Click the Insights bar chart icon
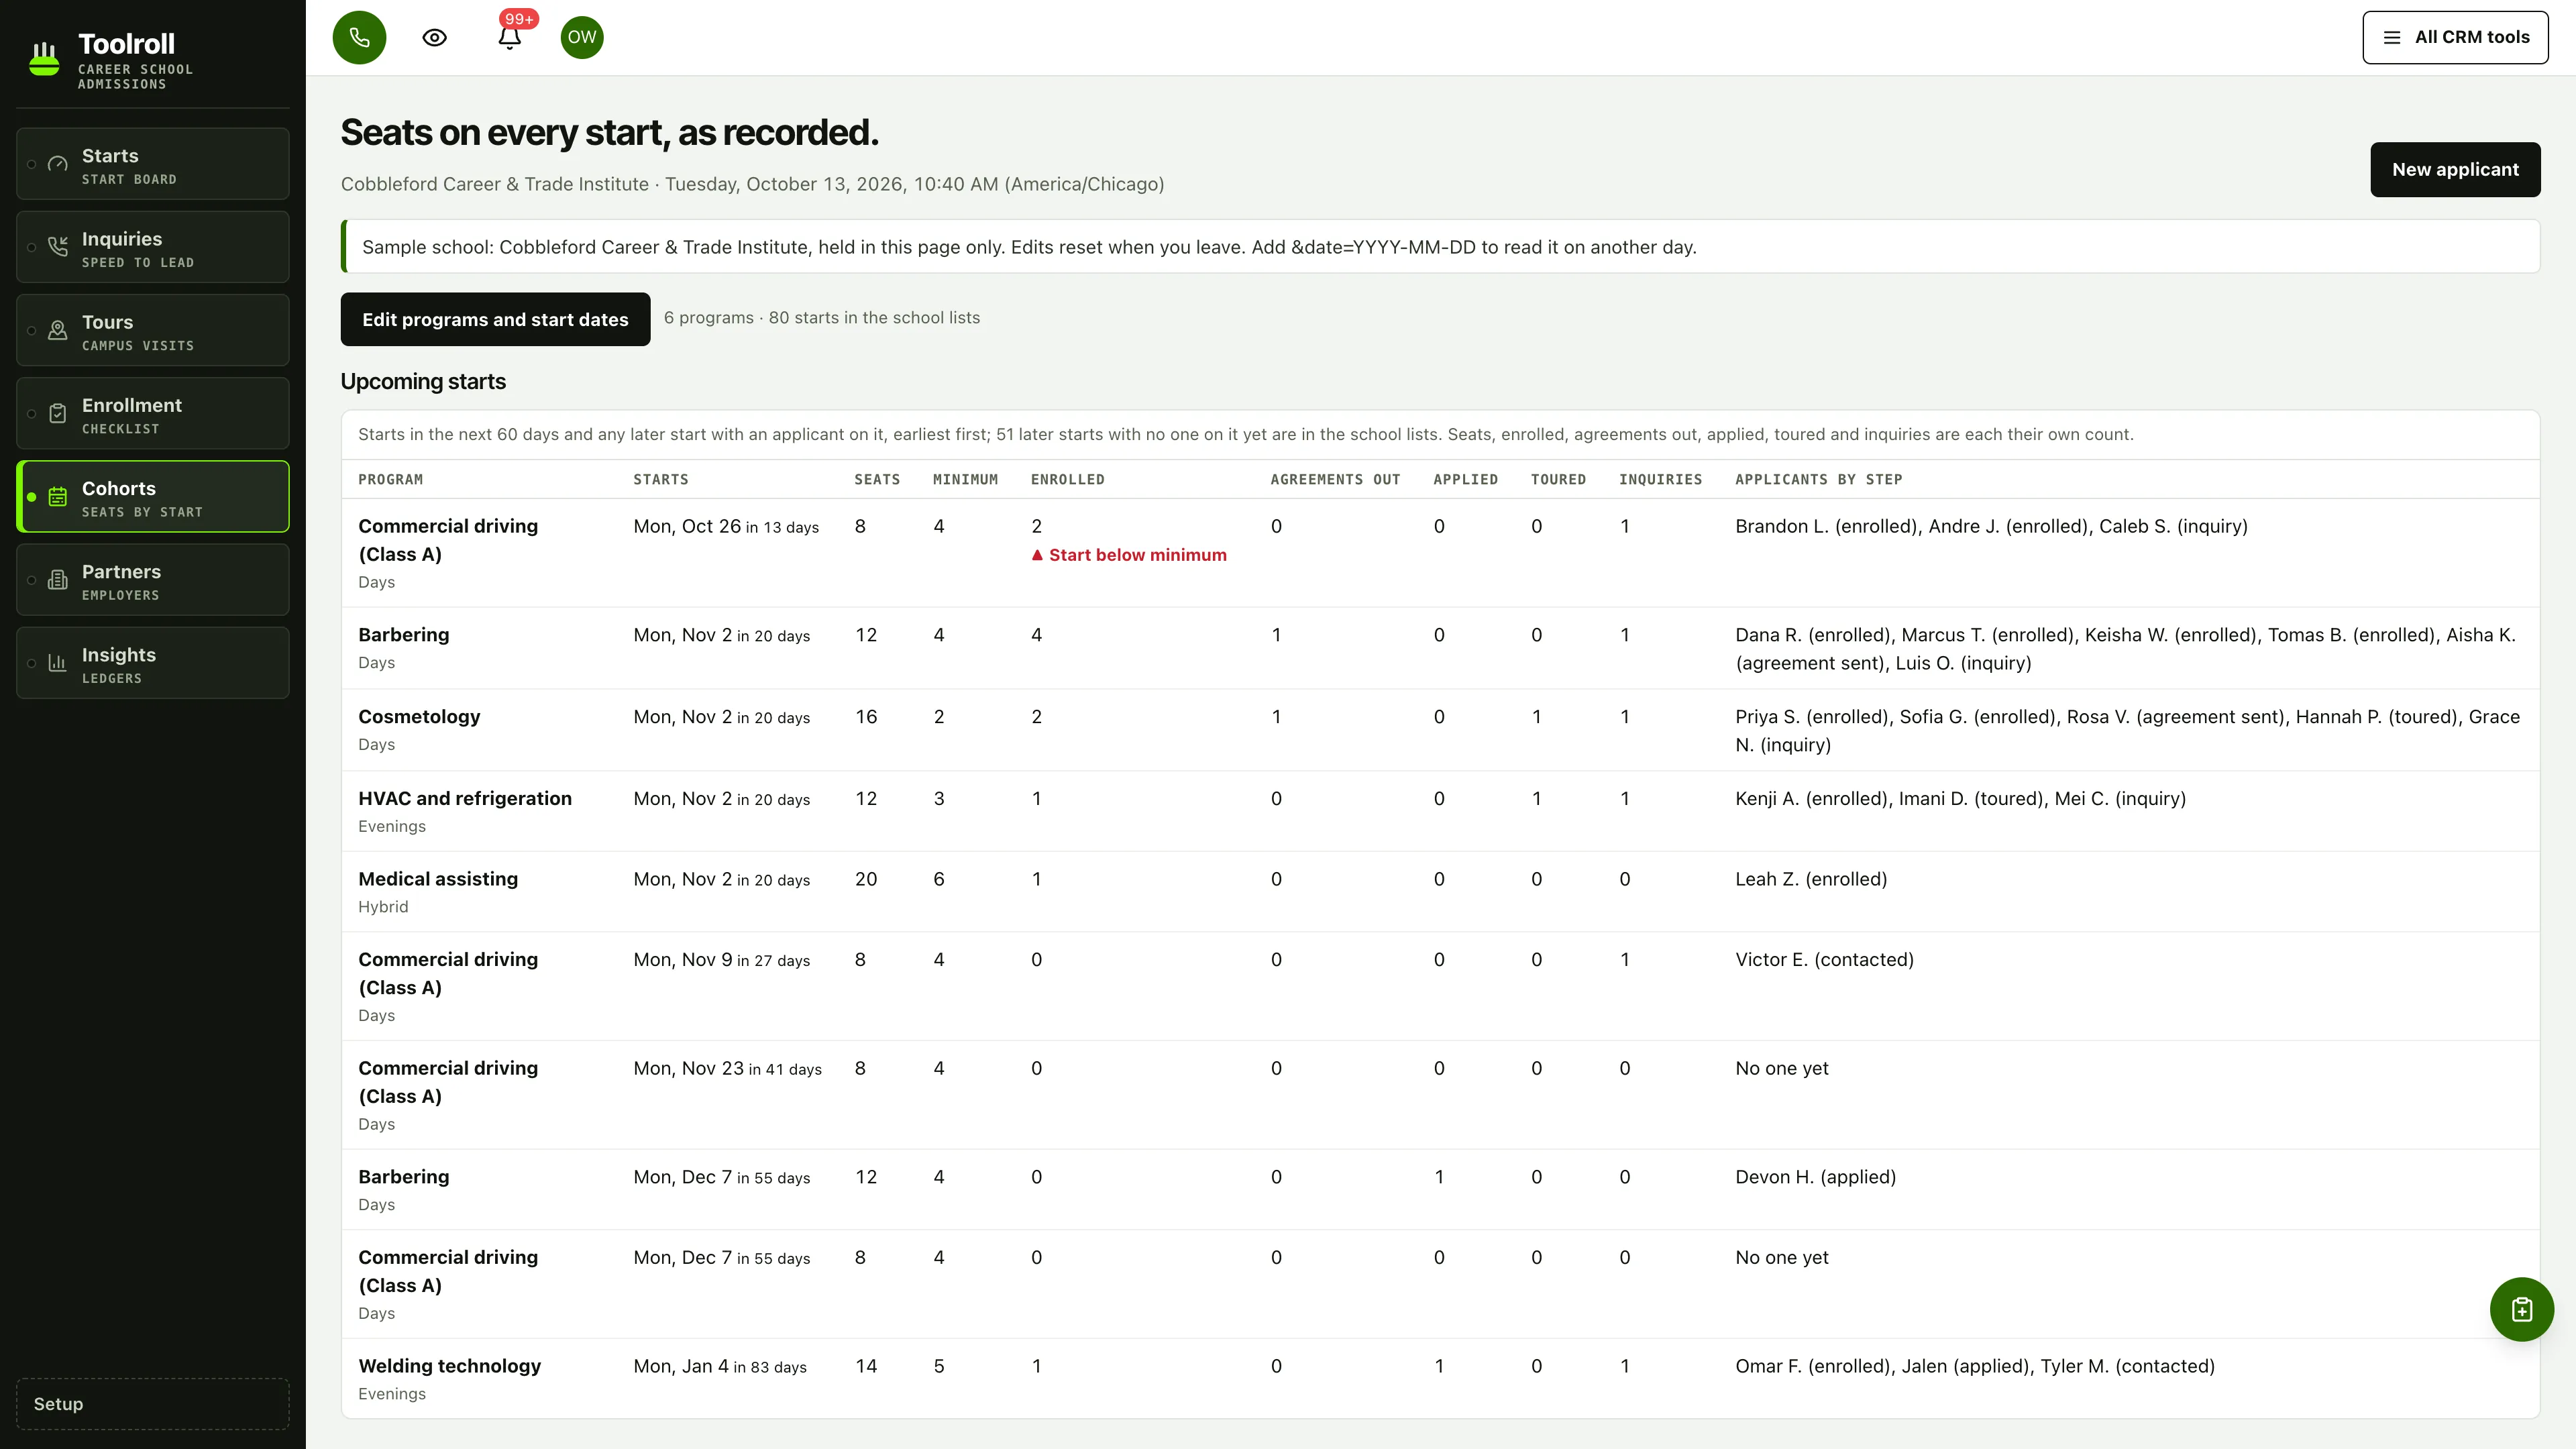 click(58, 662)
